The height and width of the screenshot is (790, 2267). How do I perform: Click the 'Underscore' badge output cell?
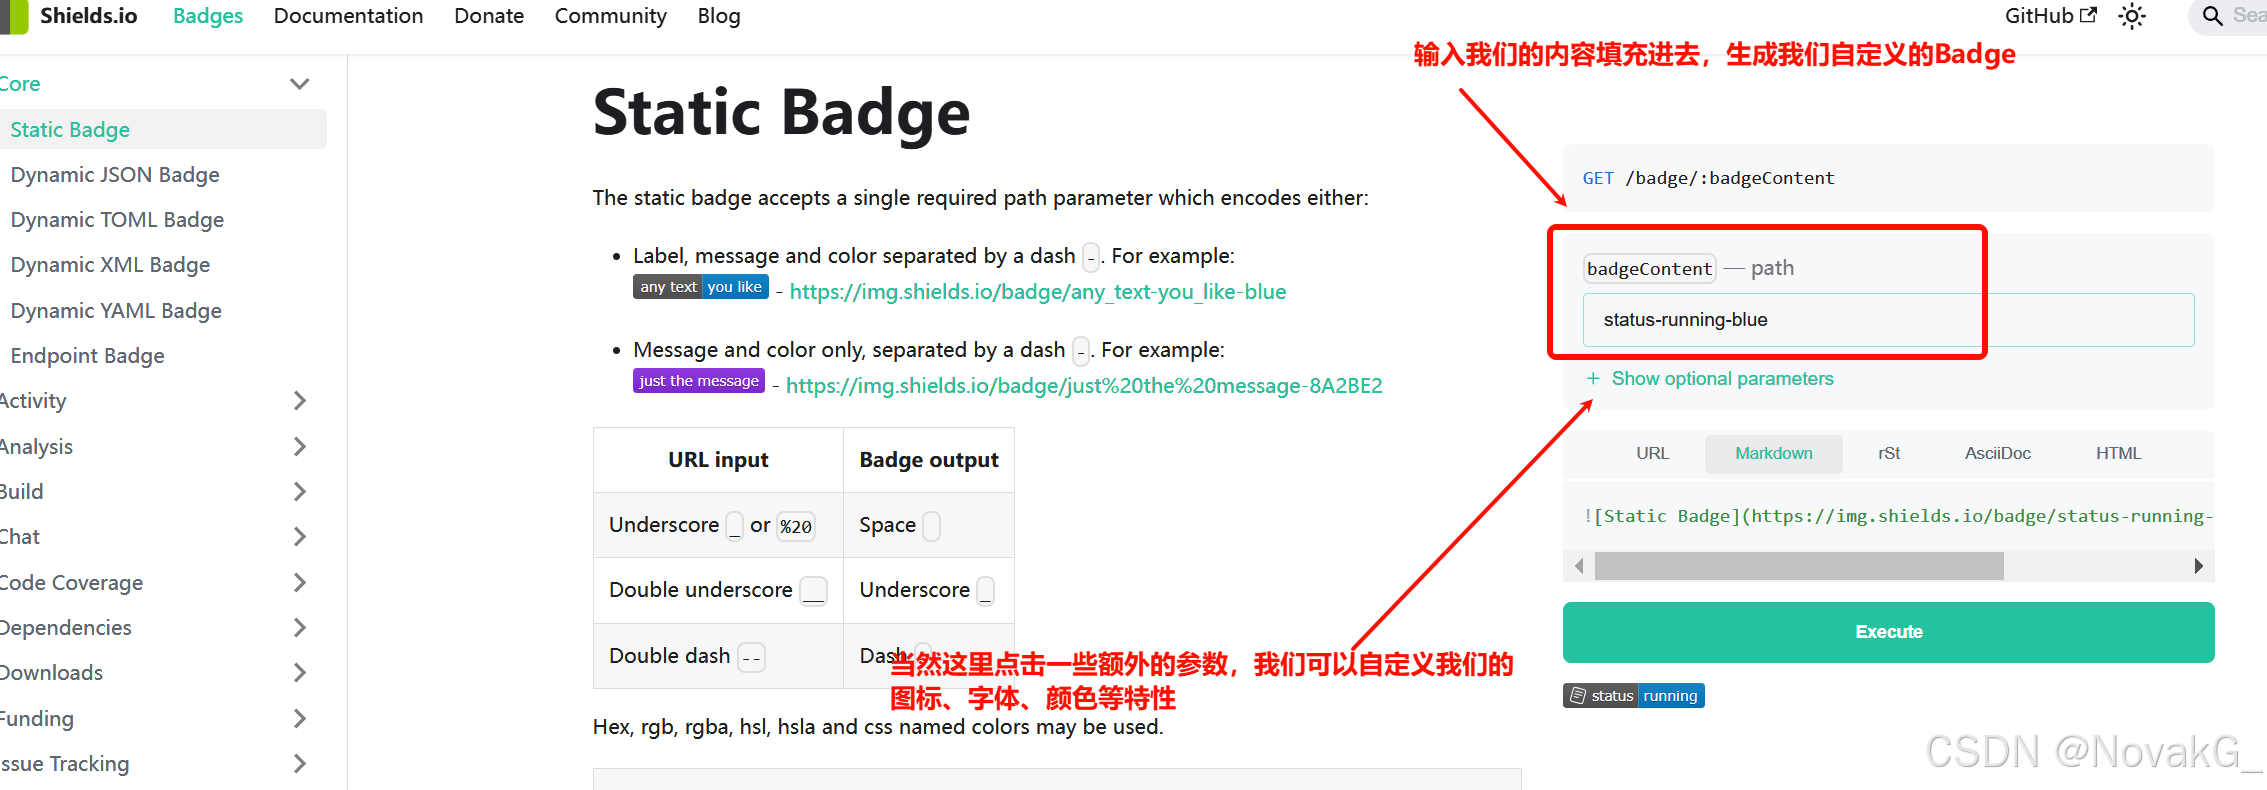(x=929, y=590)
